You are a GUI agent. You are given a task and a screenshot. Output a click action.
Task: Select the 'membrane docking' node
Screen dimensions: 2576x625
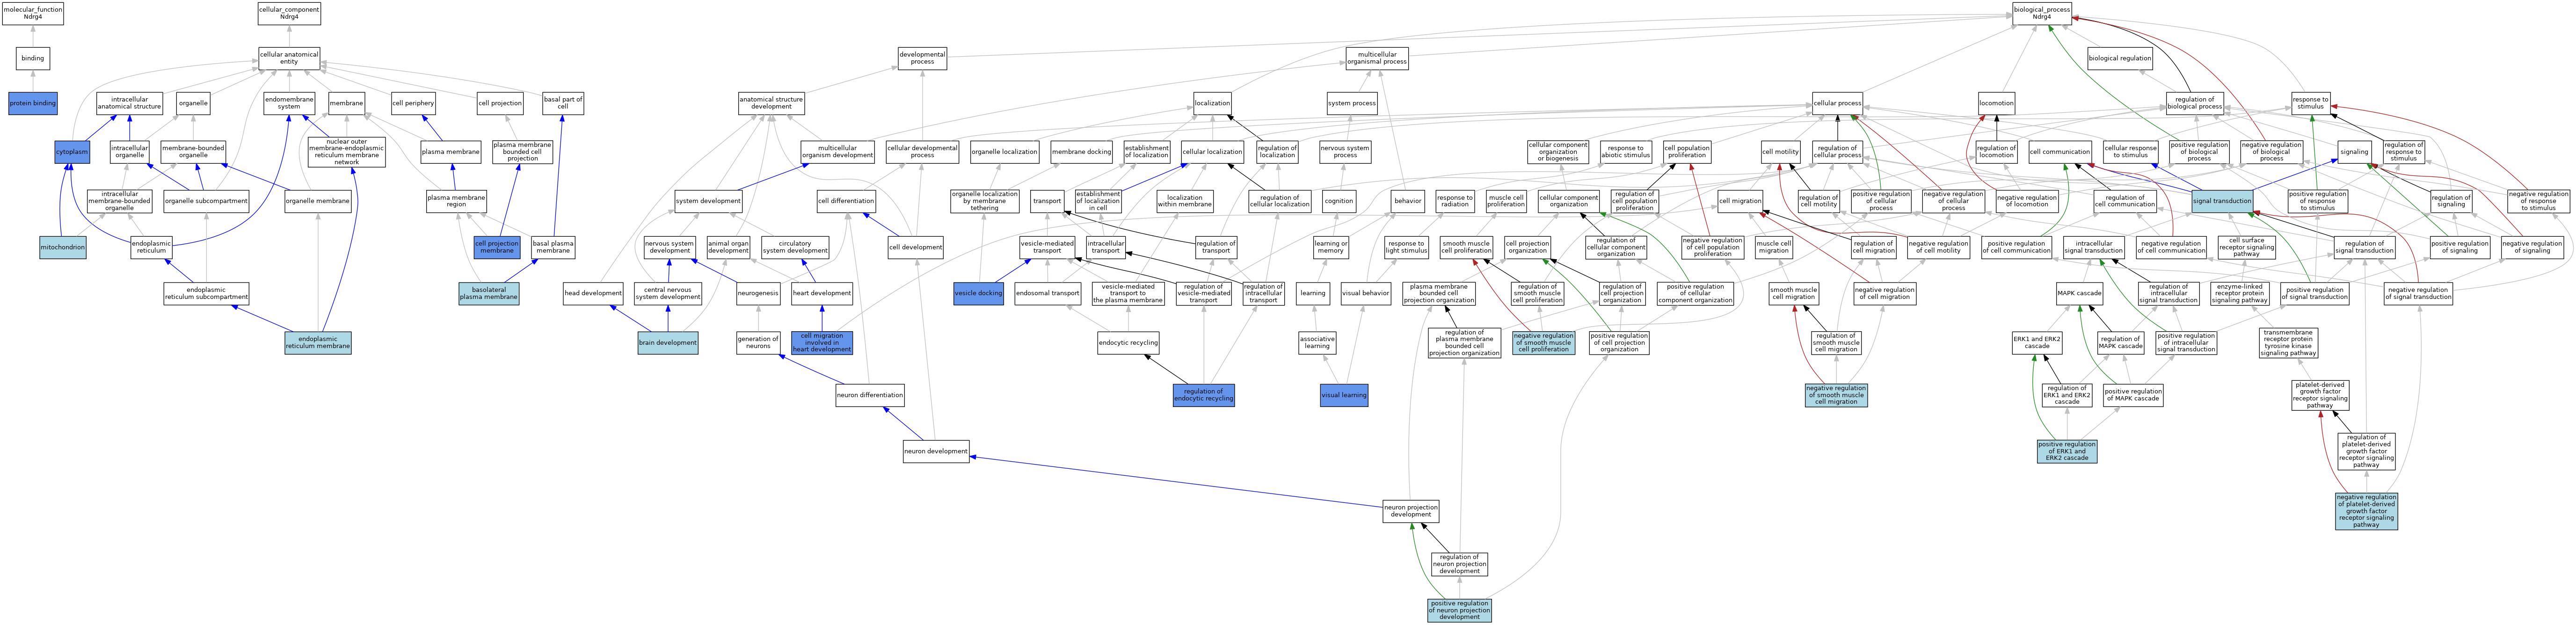(x=1082, y=152)
